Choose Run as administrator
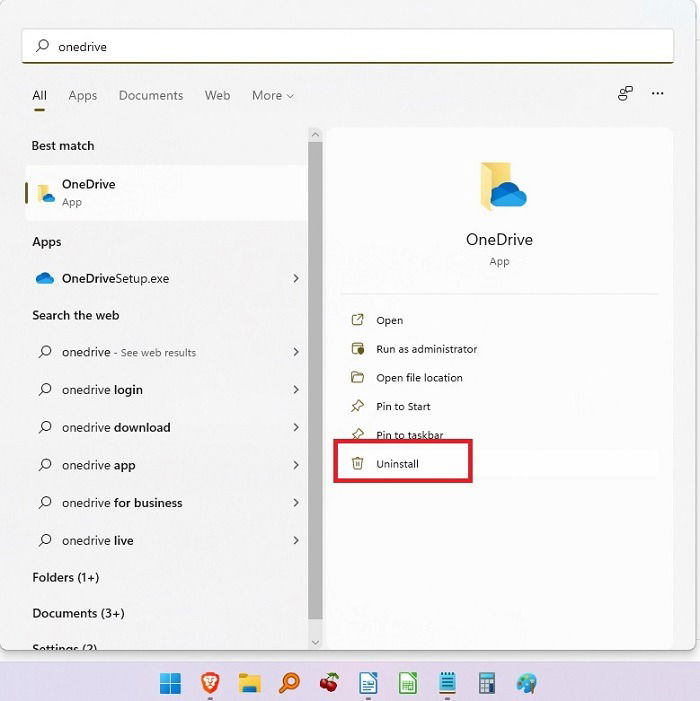 [426, 349]
